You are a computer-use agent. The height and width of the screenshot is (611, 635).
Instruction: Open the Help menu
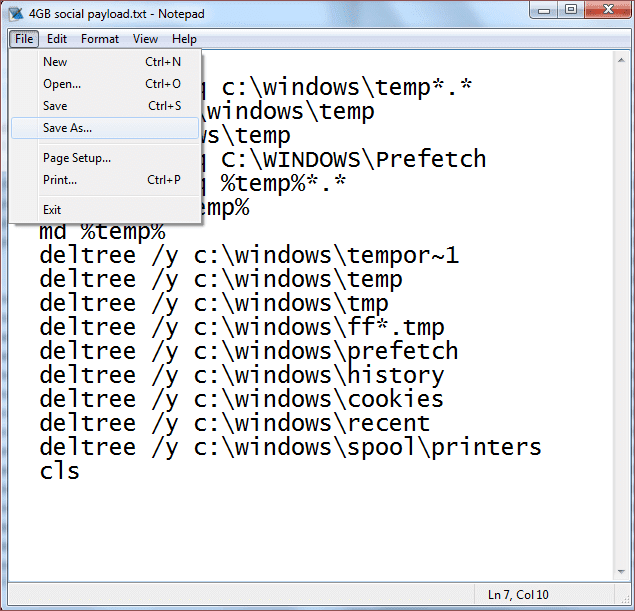[184, 39]
